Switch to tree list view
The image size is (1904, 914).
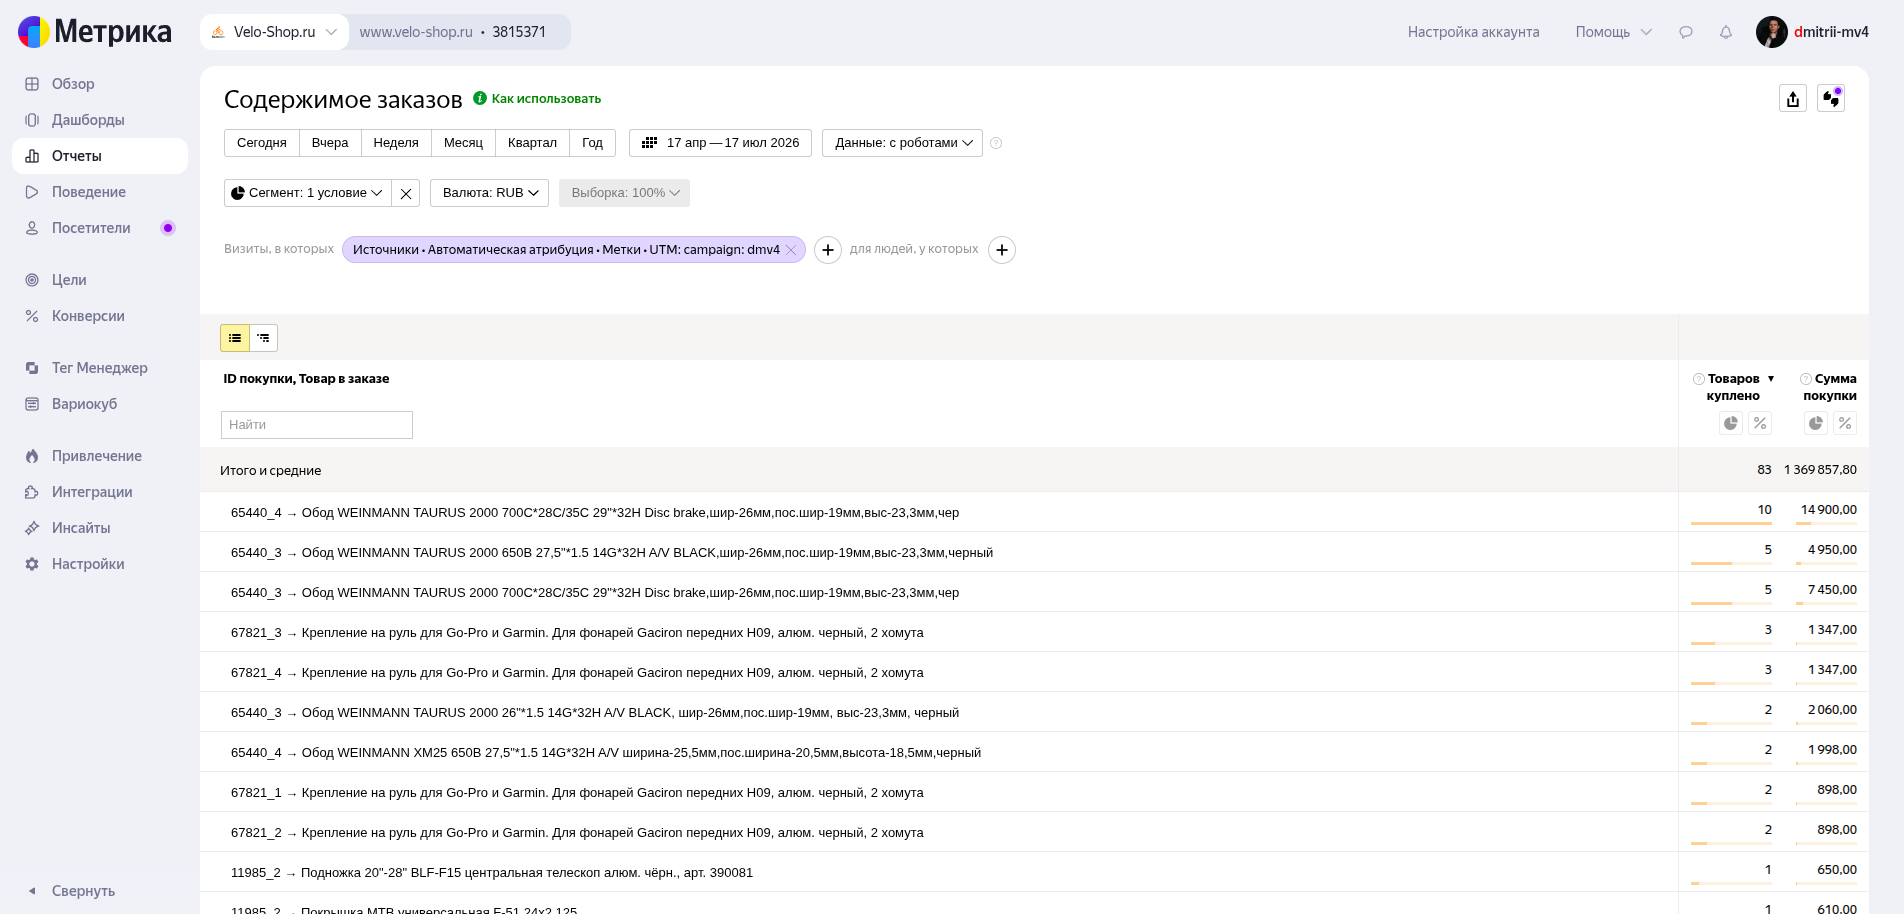[x=263, y=338]
